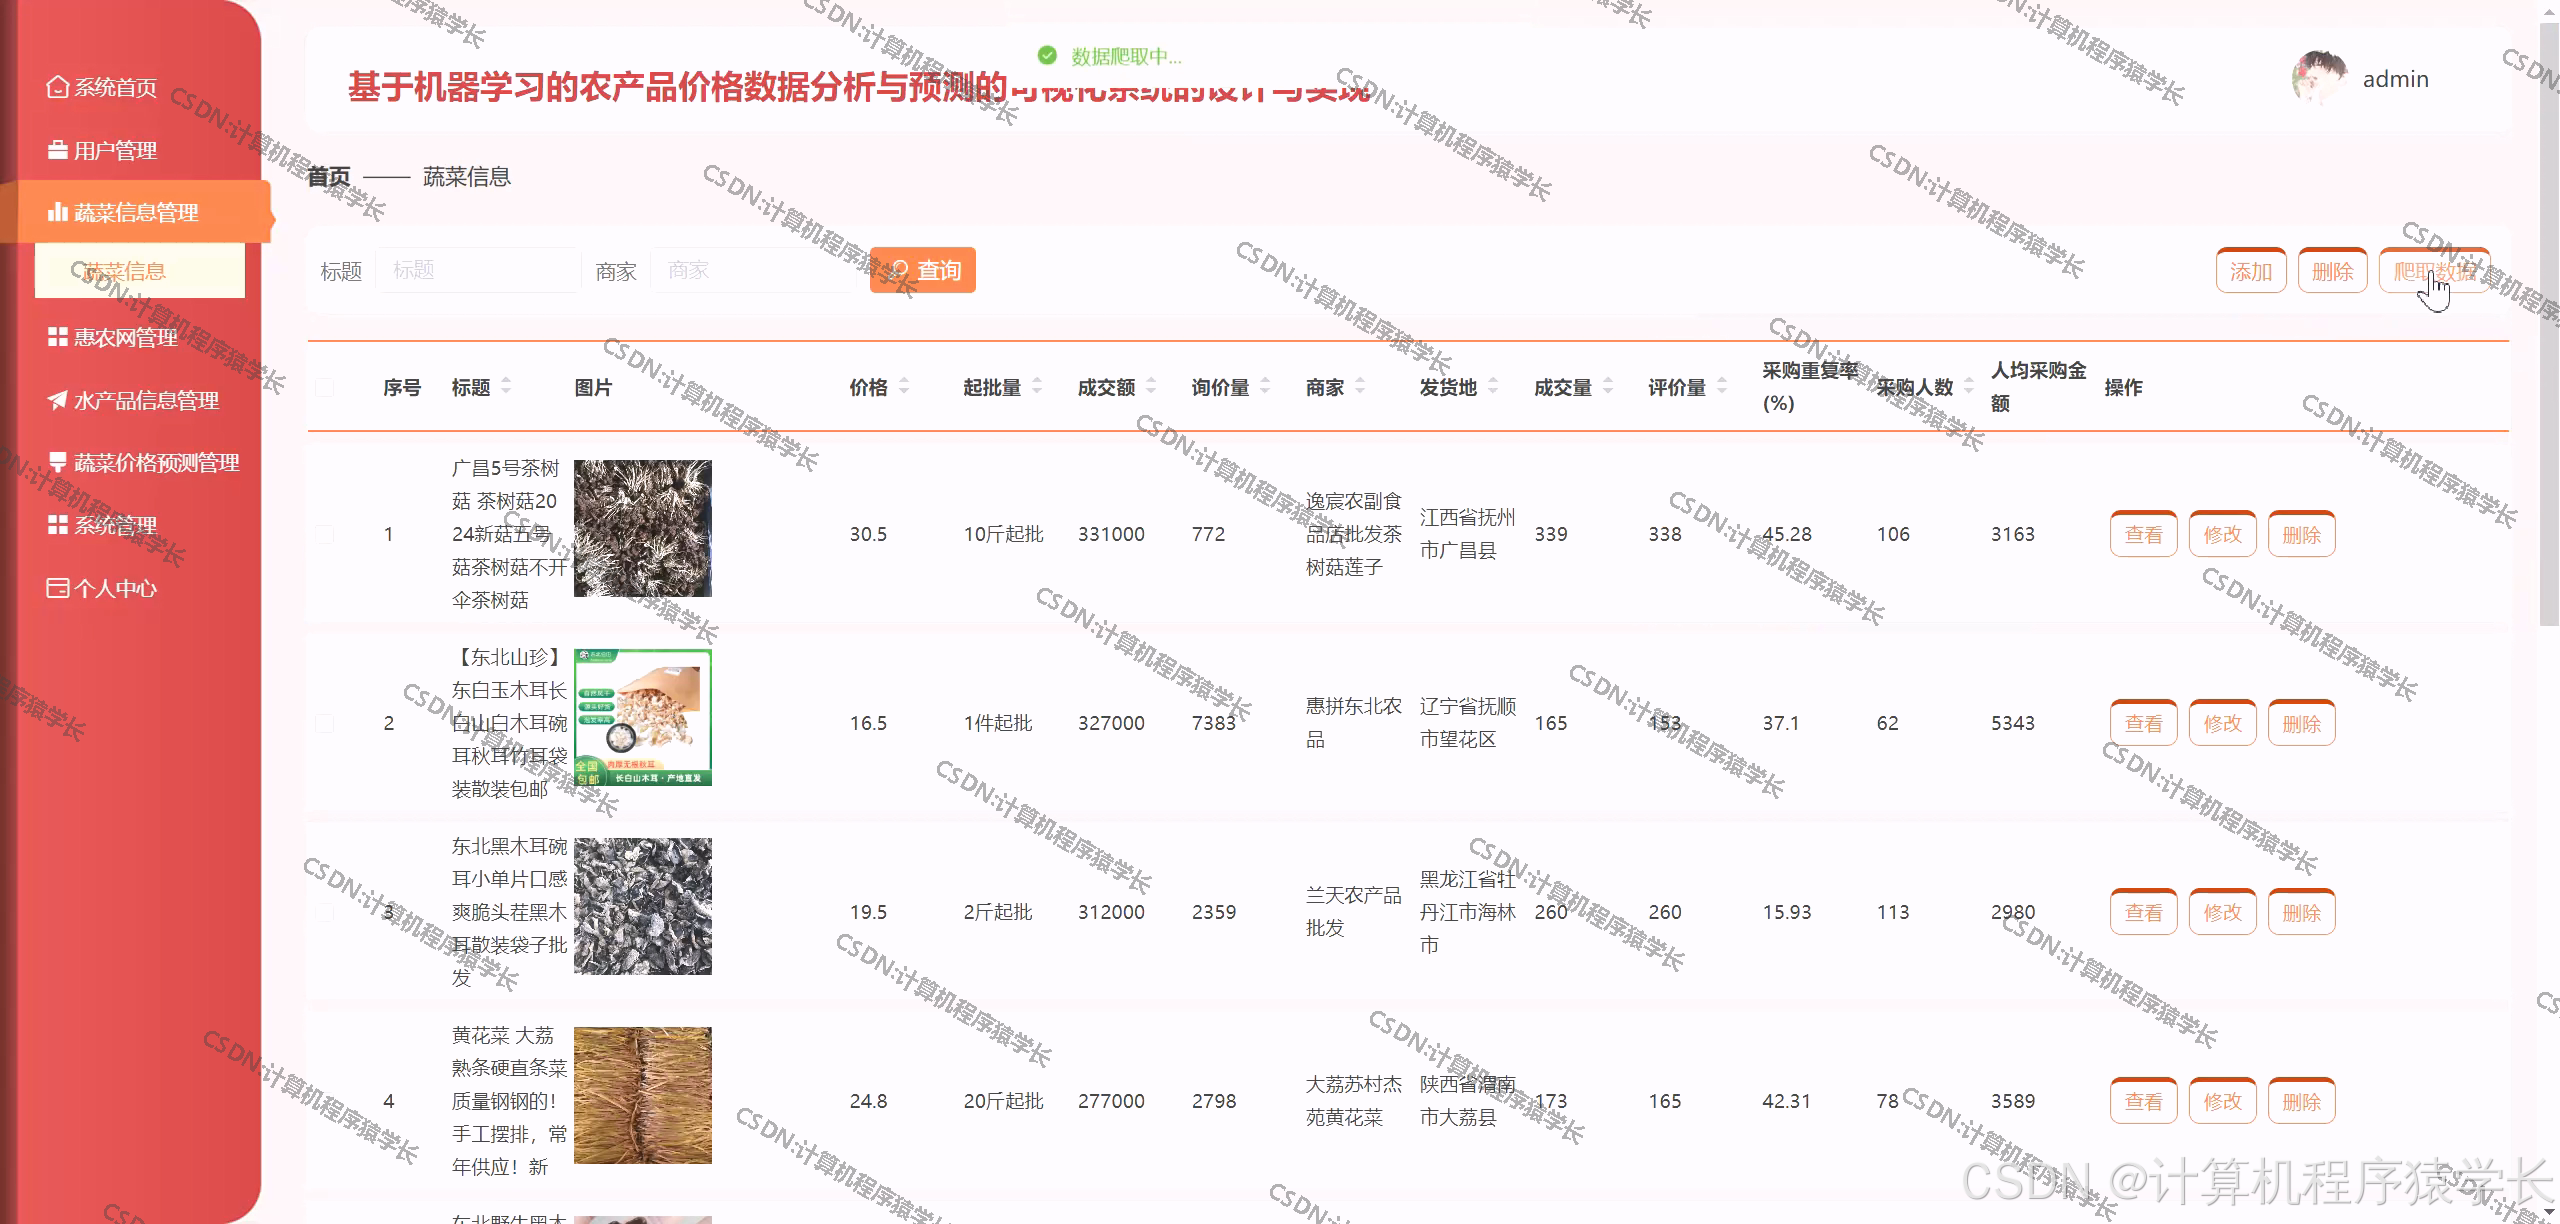The image size is (2560, 1224).
Task: Click the home icon beside 系统首页
Action: coord(58,88)
